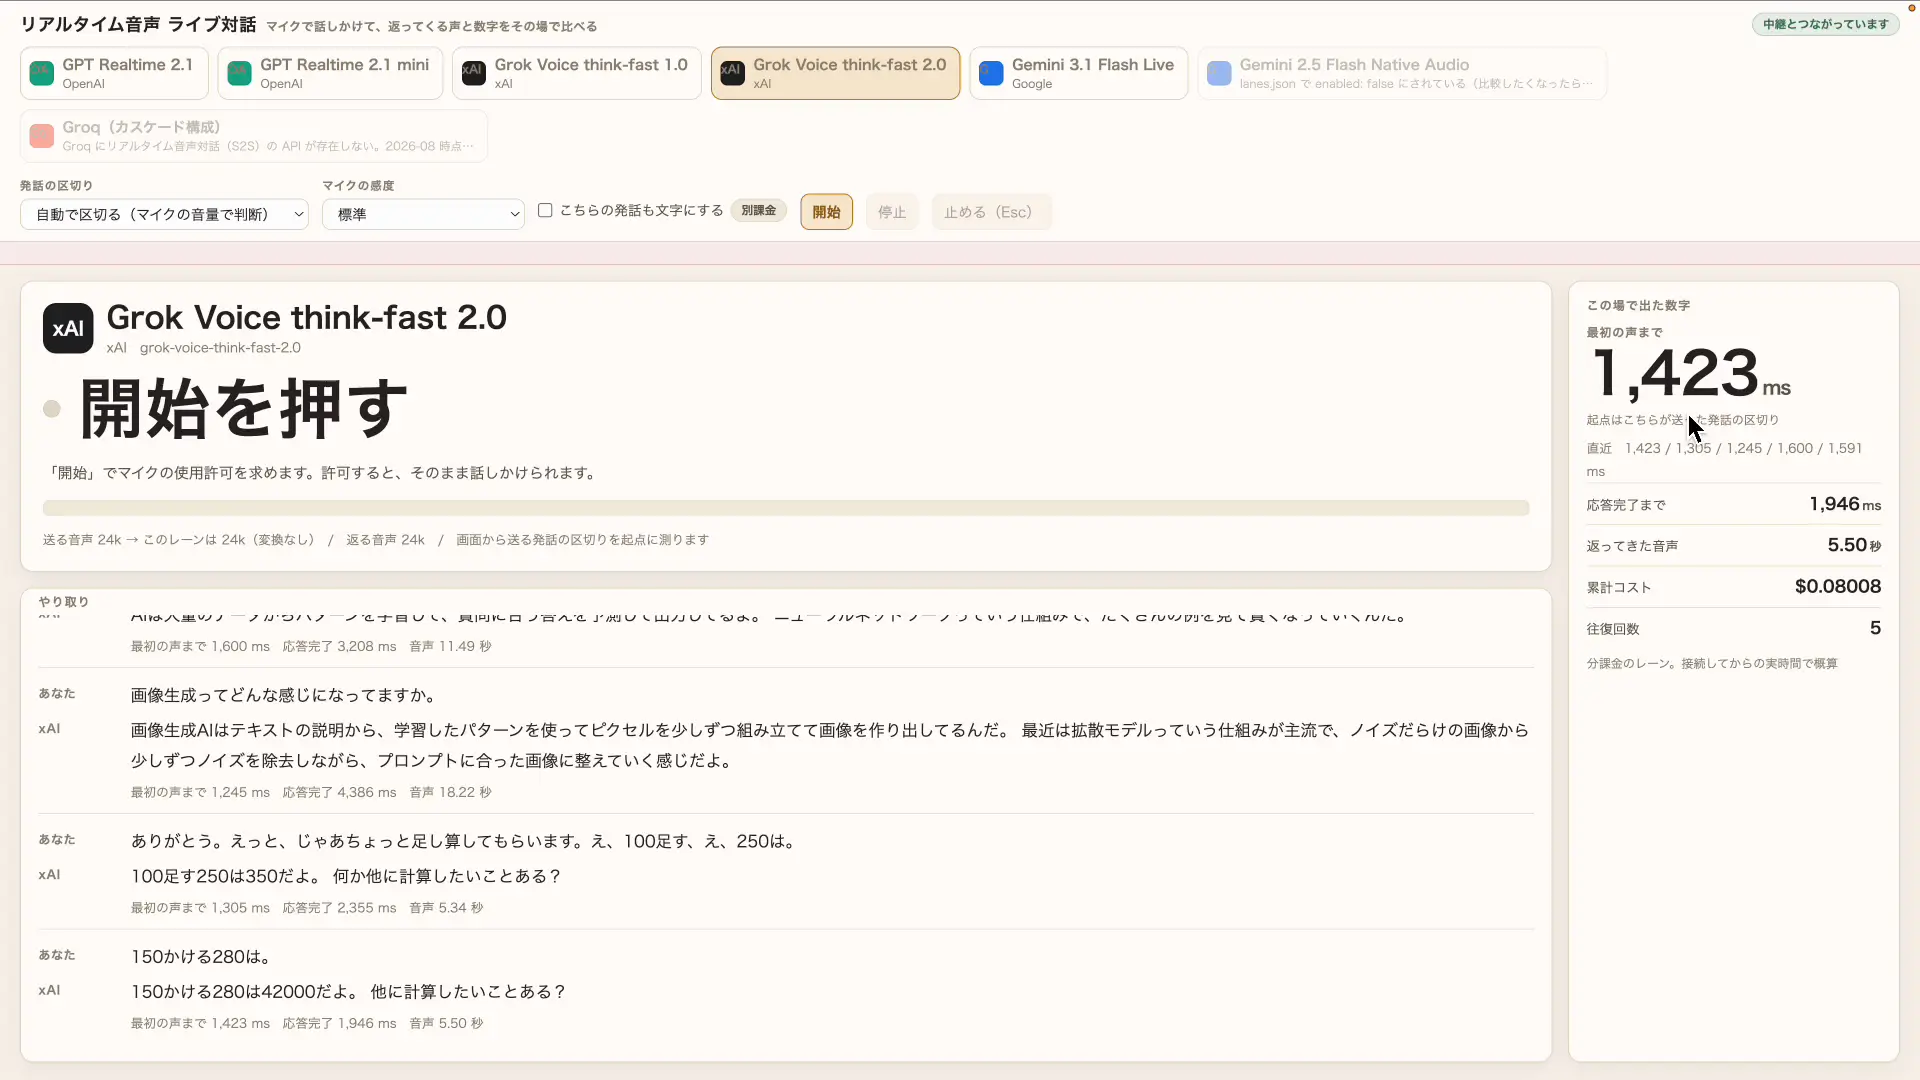
Task: Click the Gemini 3.1 Flash Live Google icon
Action: [991, 73]
